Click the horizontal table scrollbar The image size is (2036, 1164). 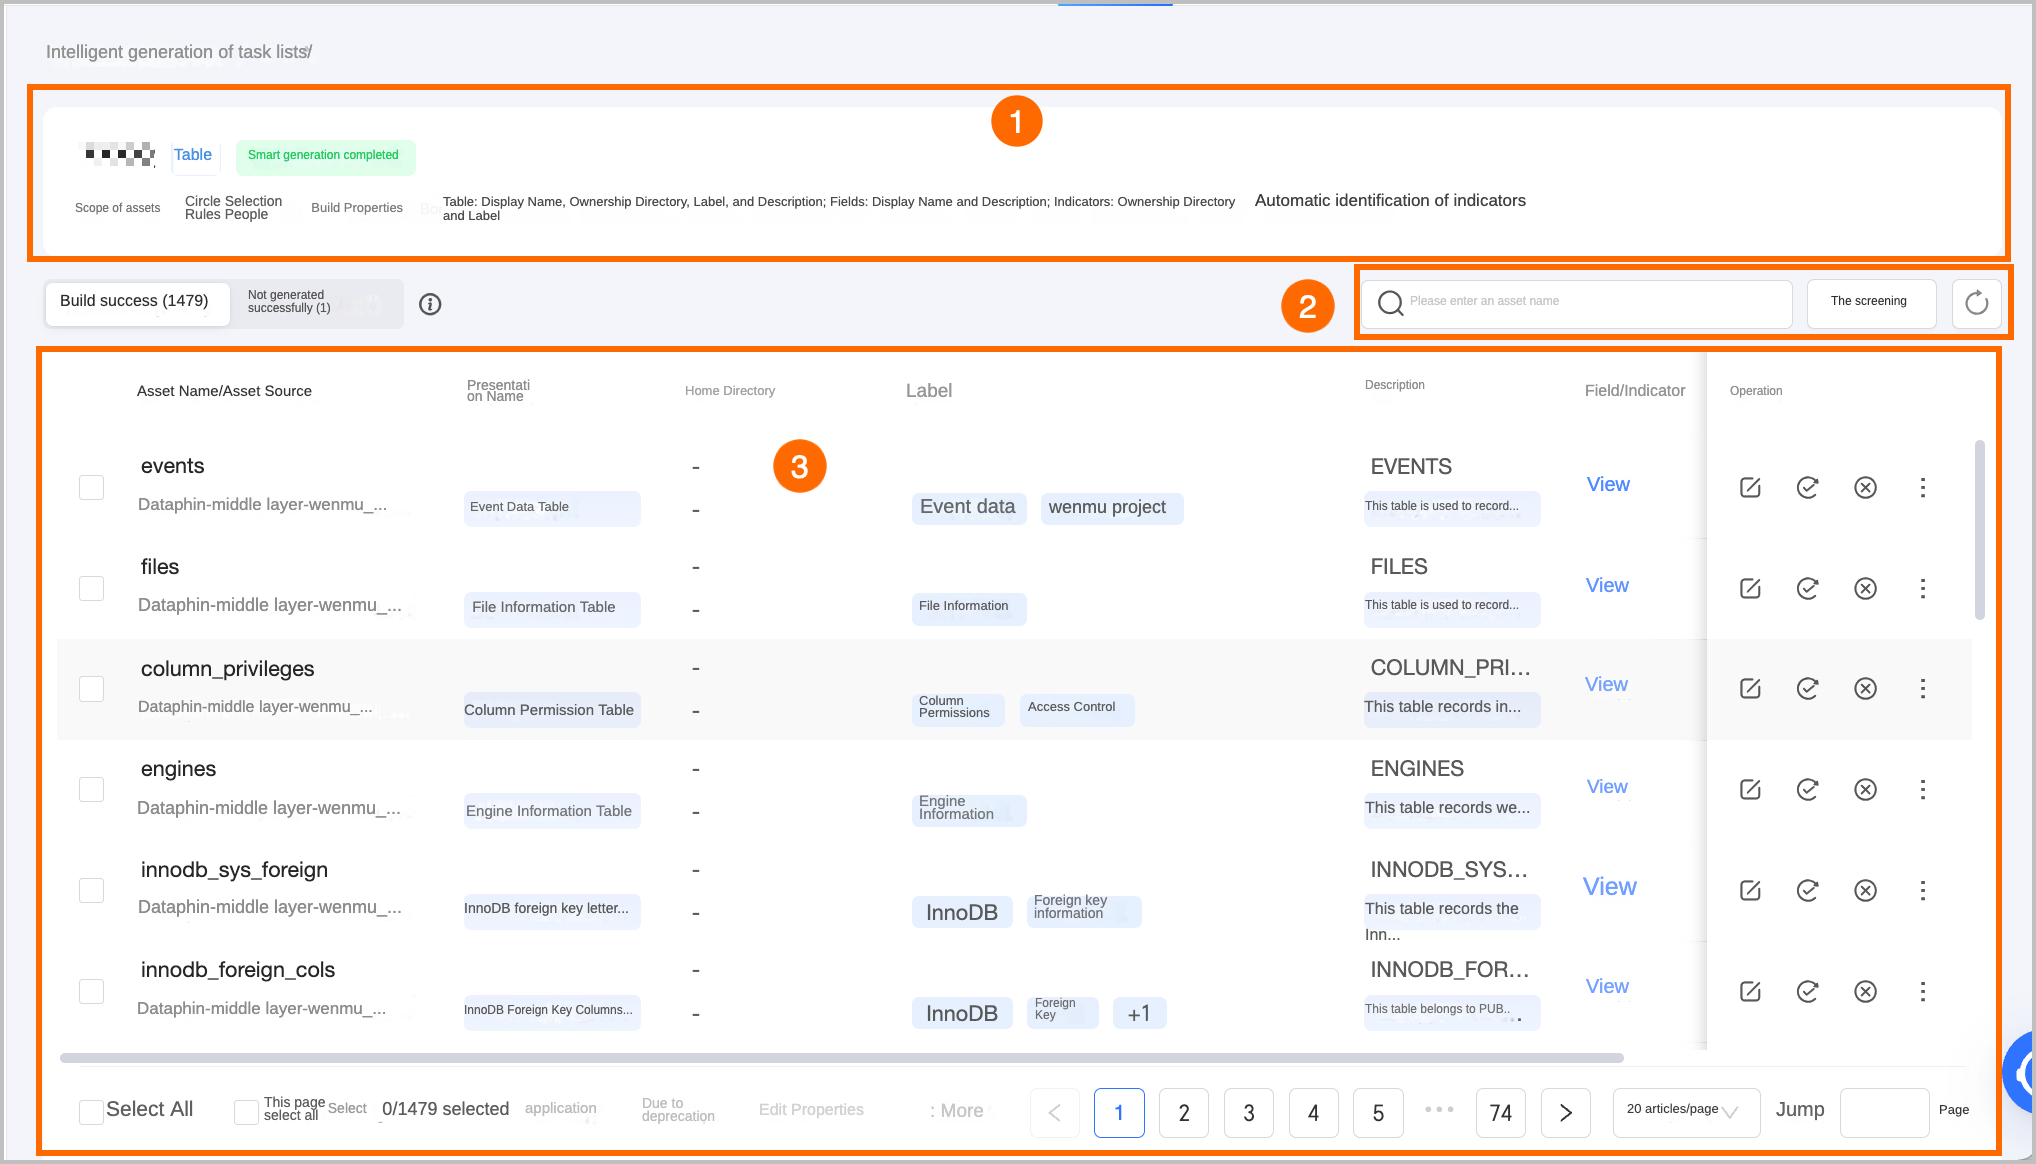click(x=840, y=1057)
